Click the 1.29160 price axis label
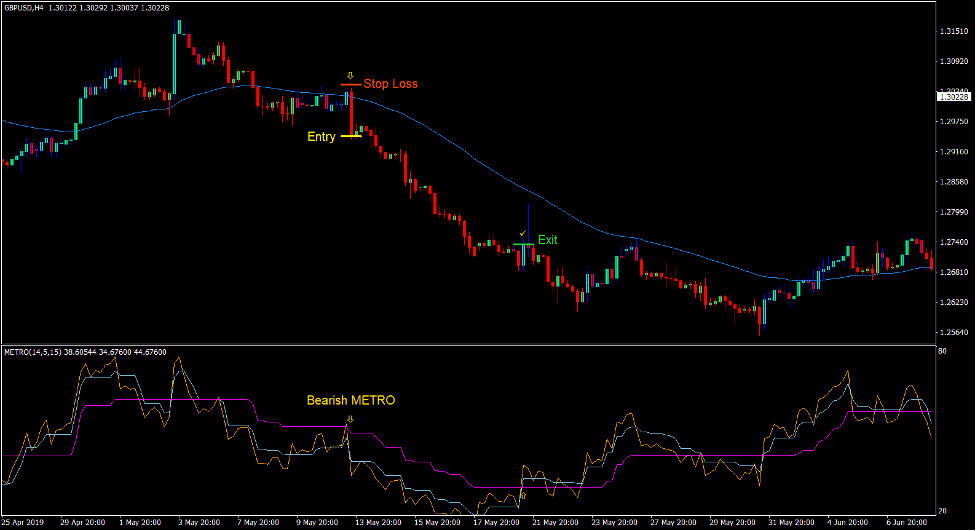 pos(954,152)
